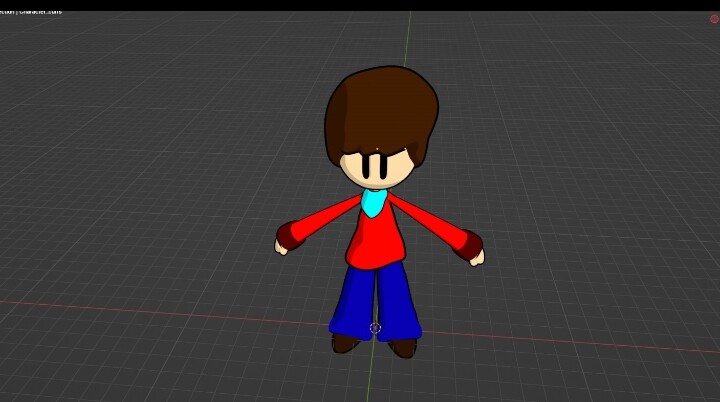Click the 3D cursor at character's feet
720x402 pixels.
point(375,328)
